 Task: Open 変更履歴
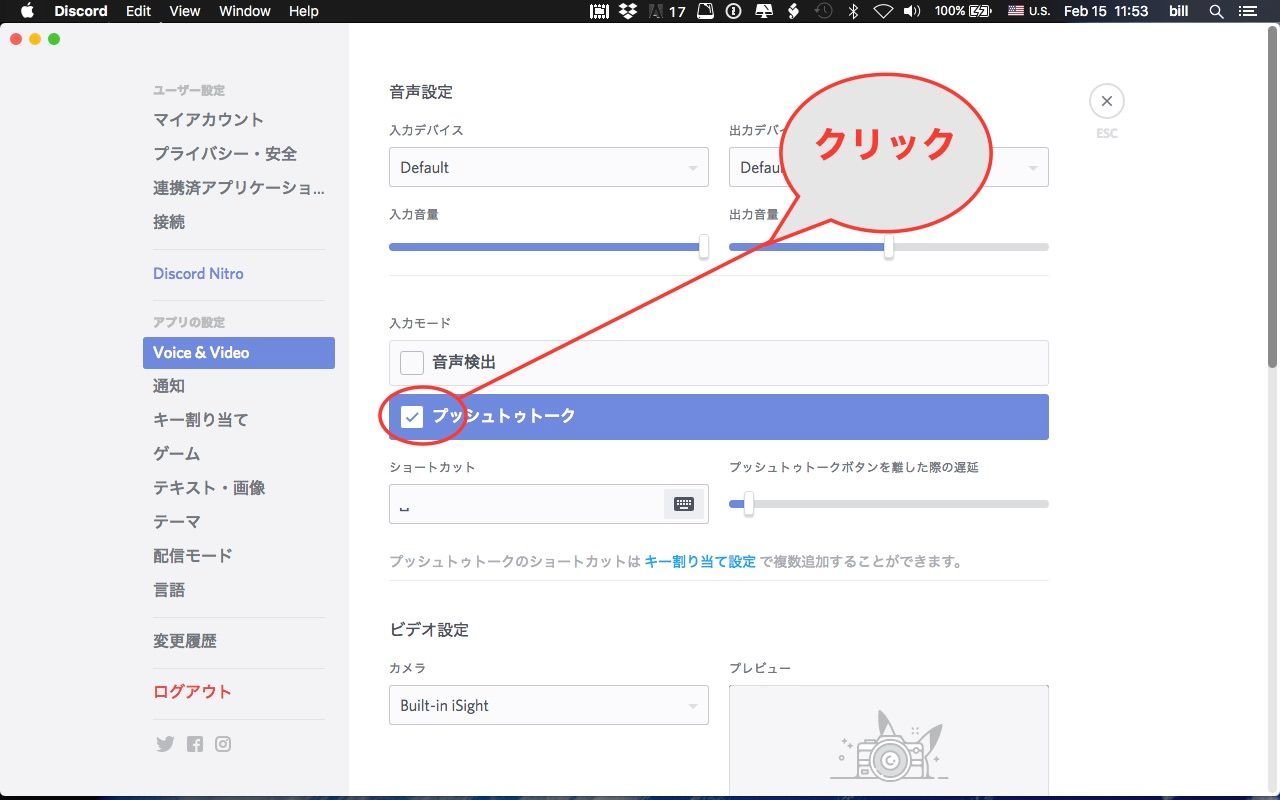click(185, 641)
